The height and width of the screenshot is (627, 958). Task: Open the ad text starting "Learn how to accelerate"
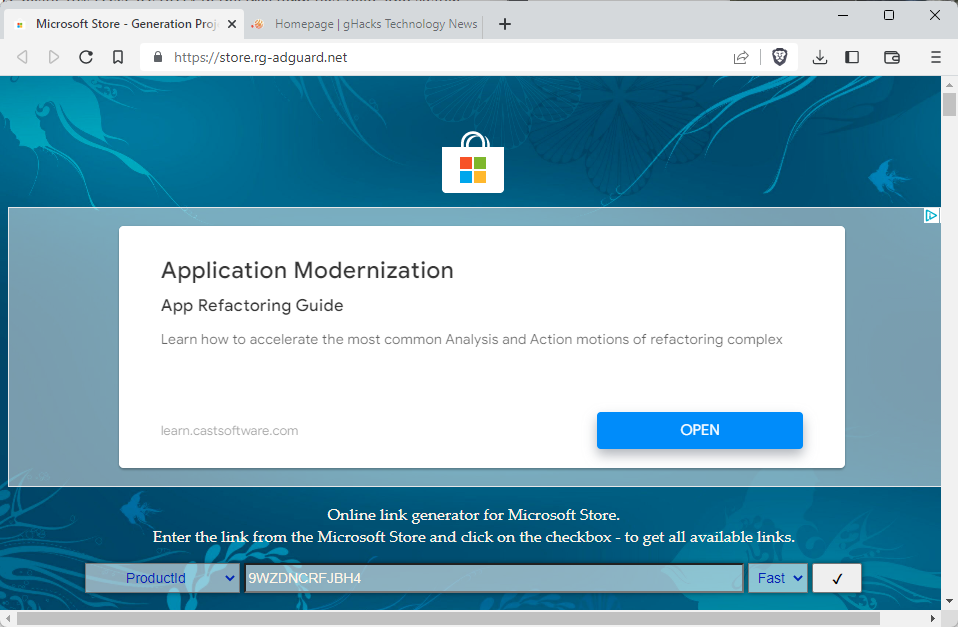click(472, 340)
